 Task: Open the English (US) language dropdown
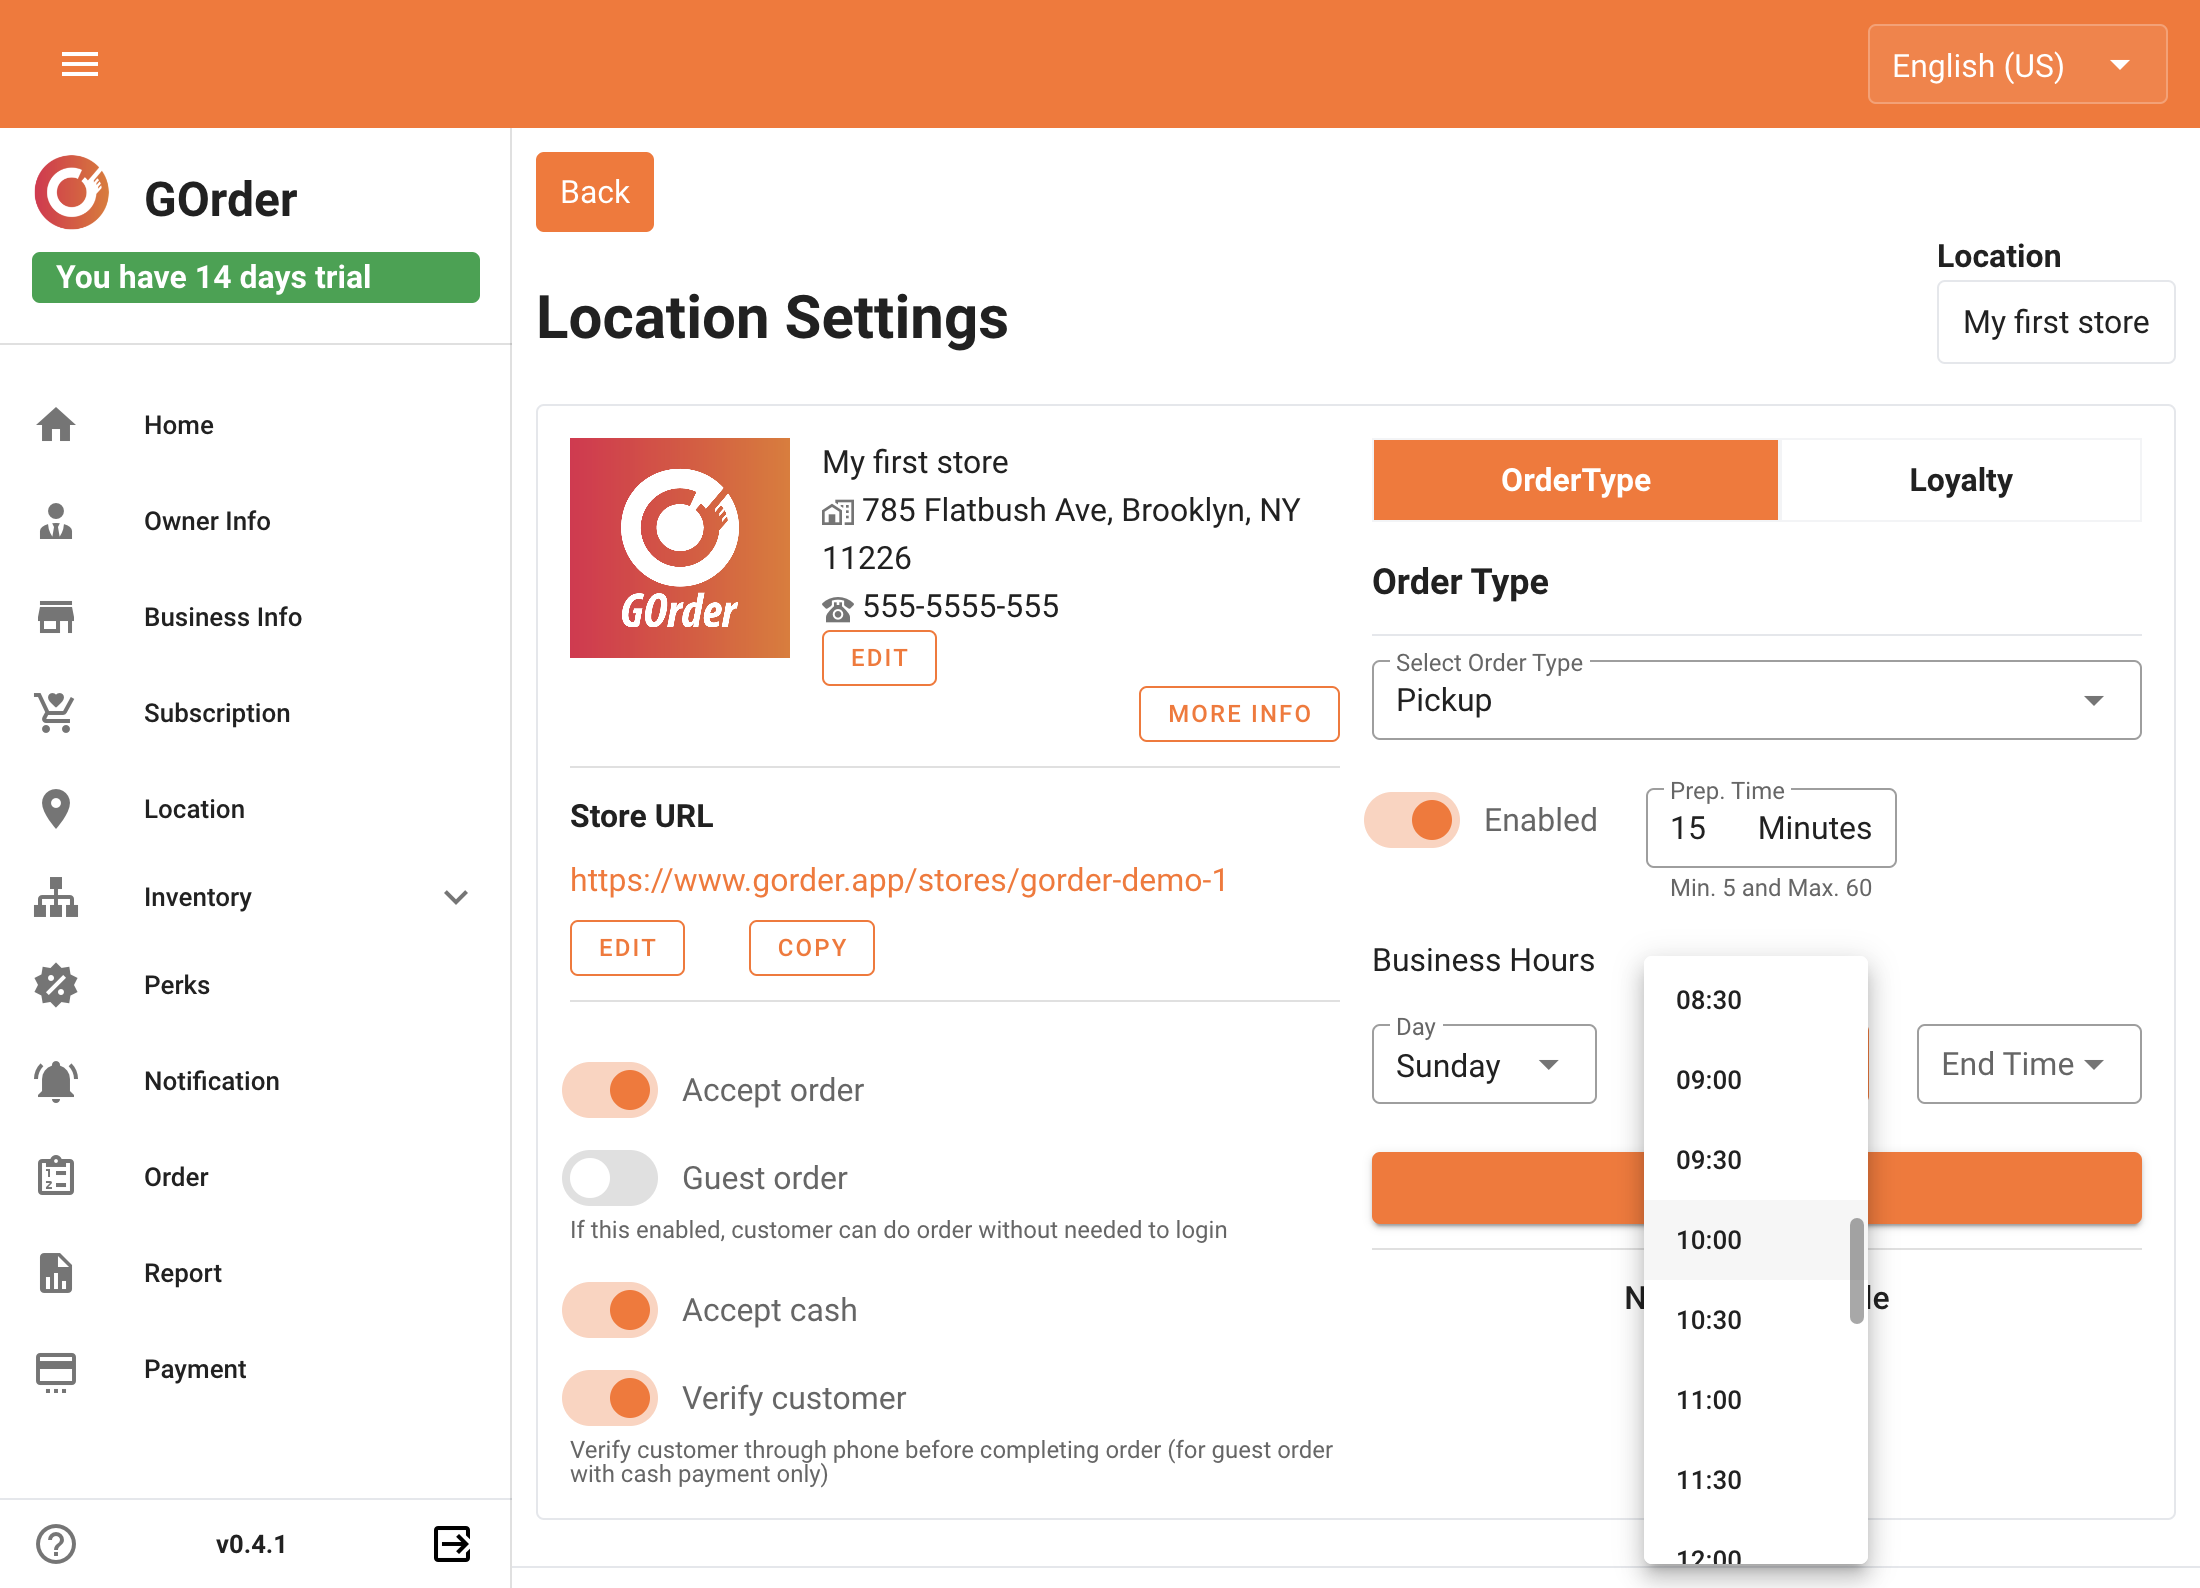2018,65
